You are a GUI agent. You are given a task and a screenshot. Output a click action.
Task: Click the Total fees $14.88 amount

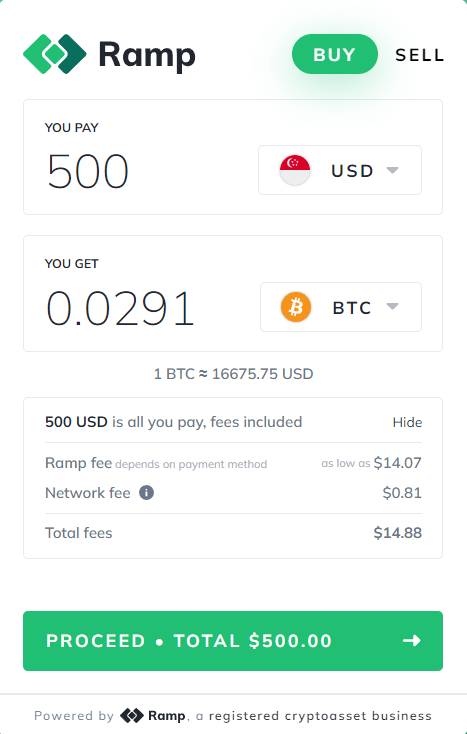point(397,533)
